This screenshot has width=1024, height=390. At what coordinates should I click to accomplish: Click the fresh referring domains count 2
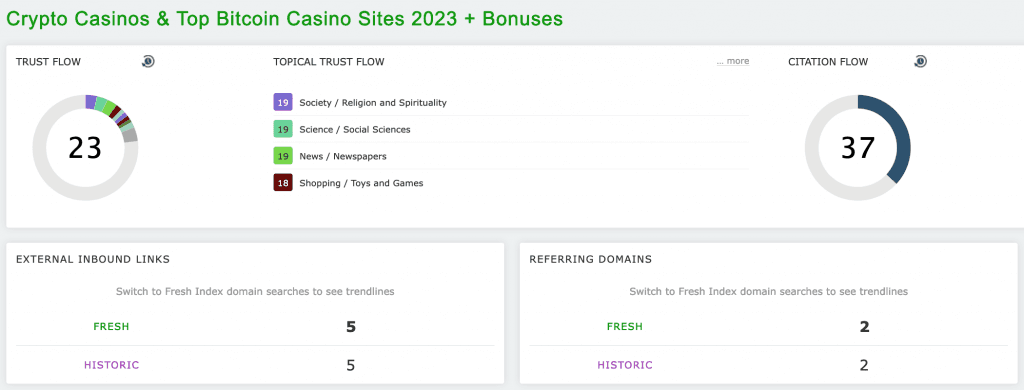[x=864, y=326]
